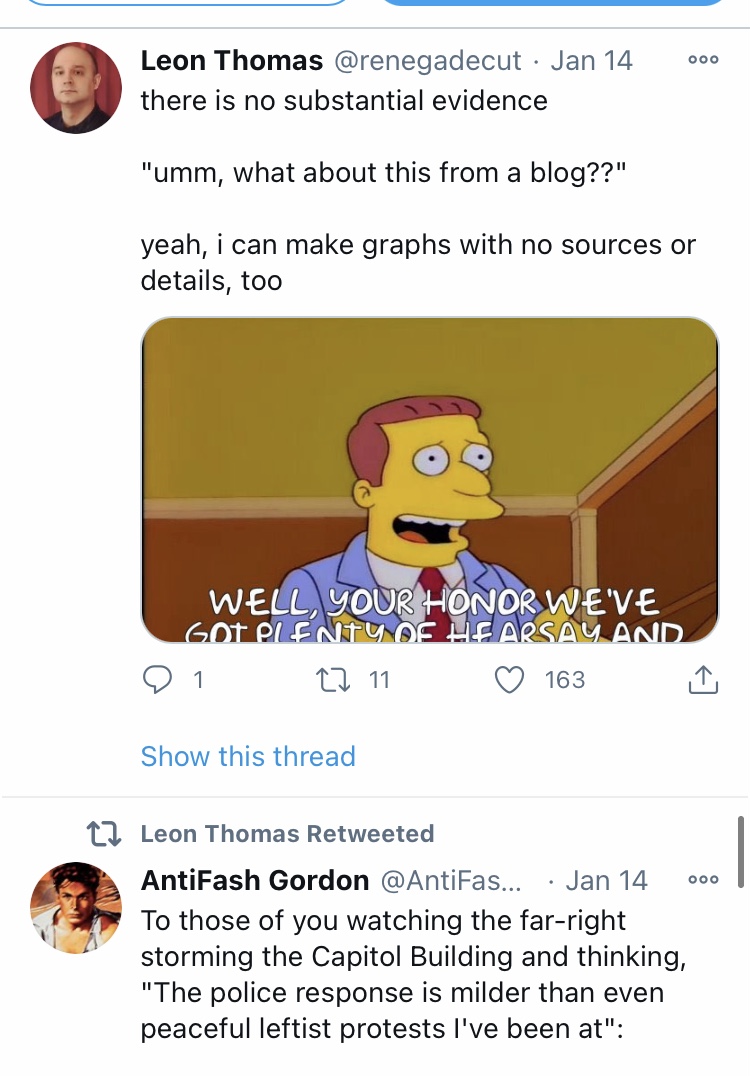Retweet the Leon Thomas tweet
This screenshot has height=1076, width=750.
tap(333, 679)
